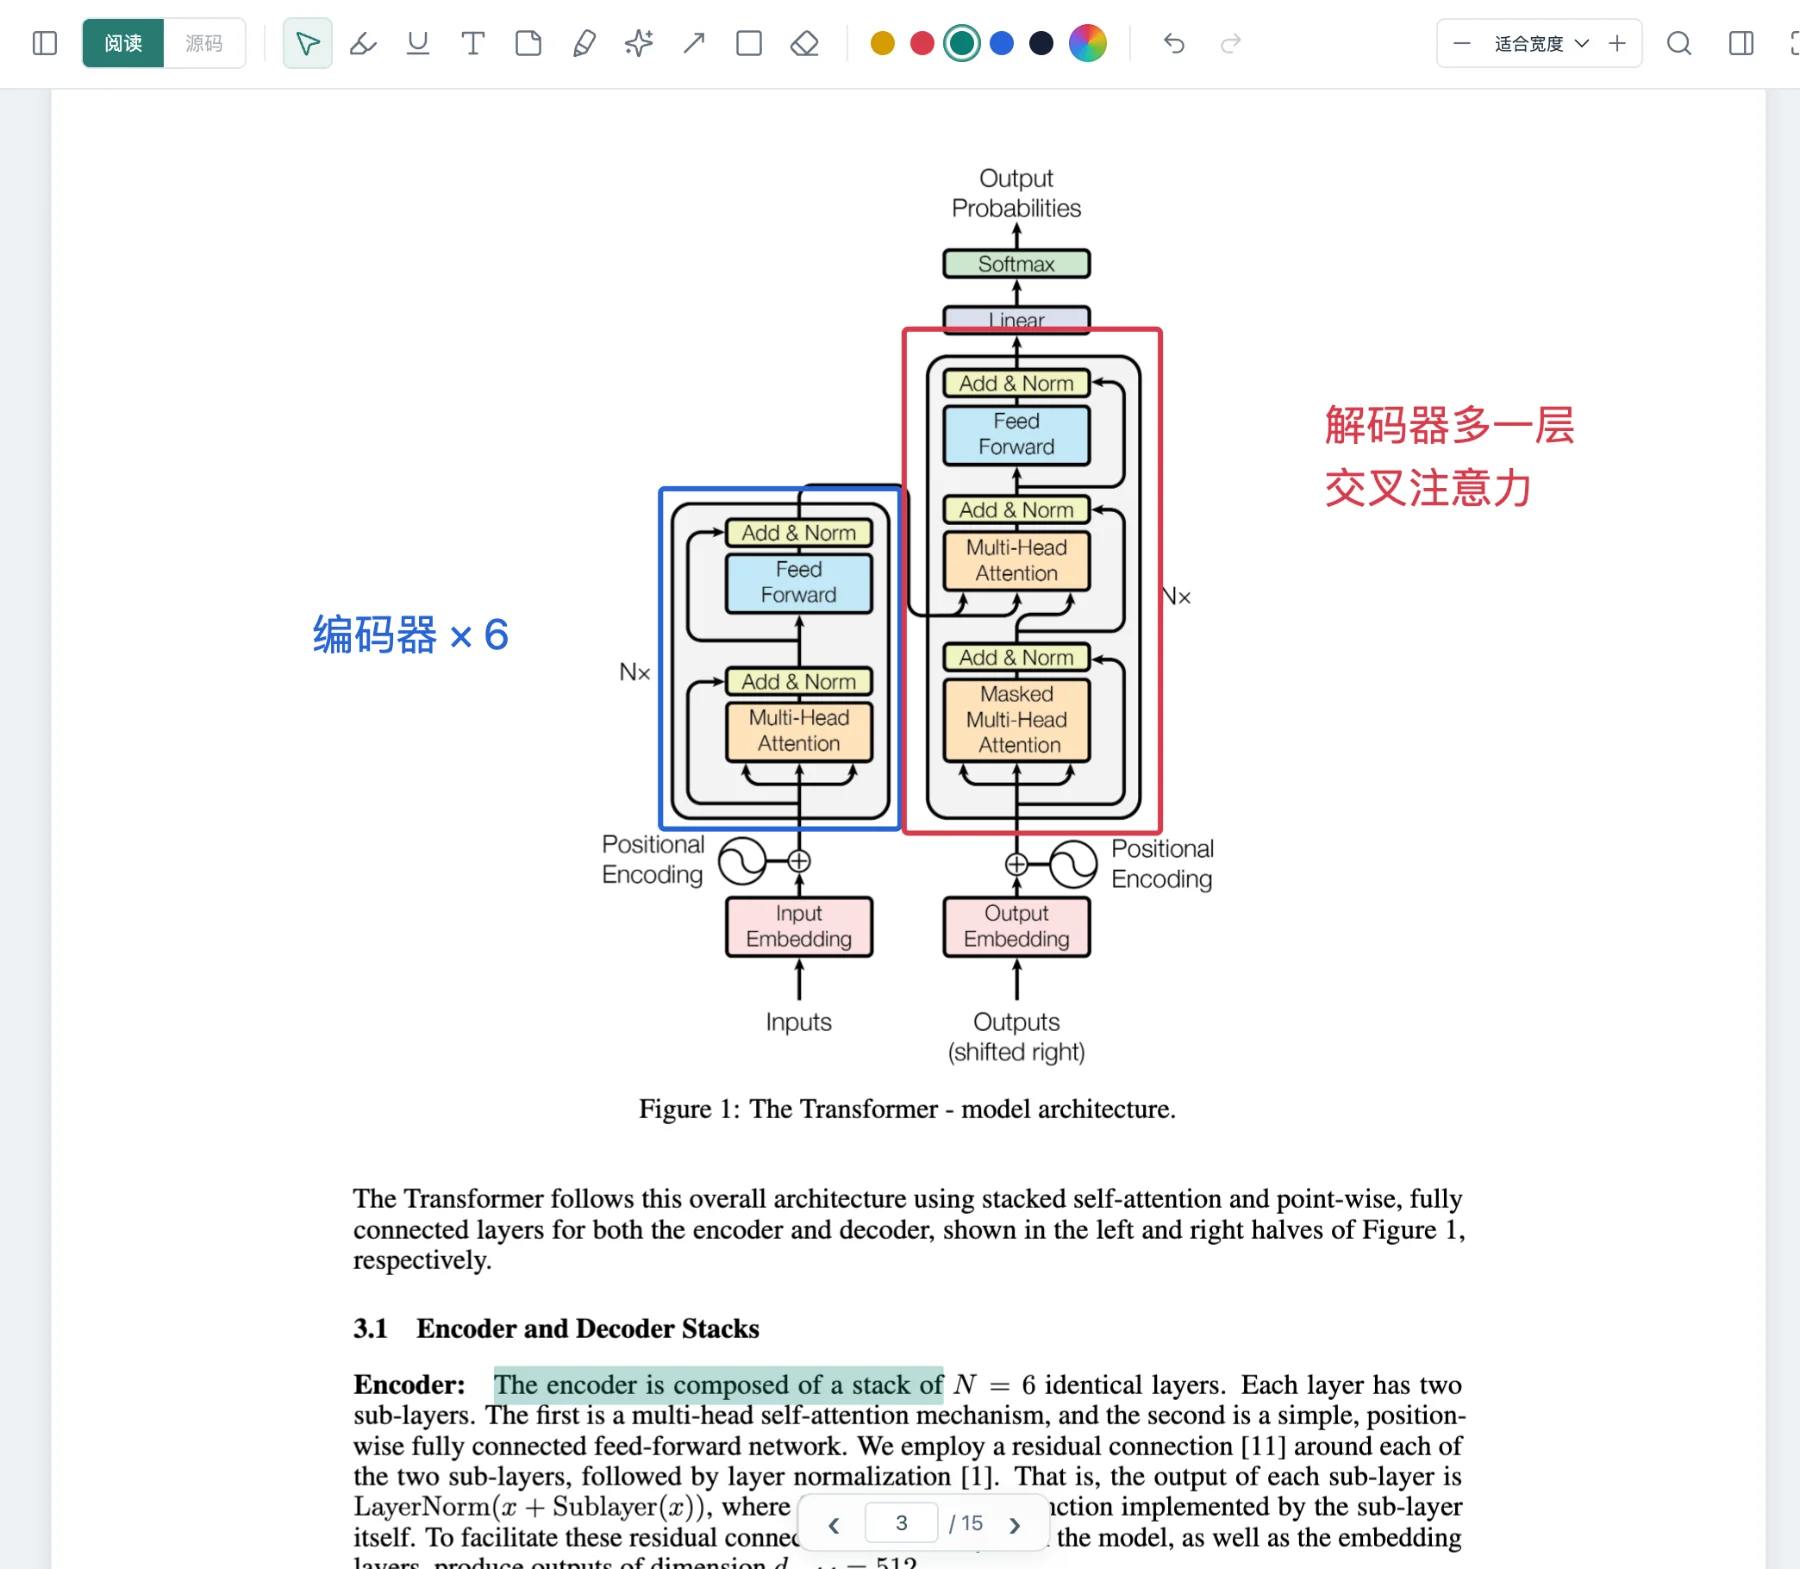Select the rectangle shape tool
Image resolution: width=1800 pixels, height=1569 pixels.
tap(749, 43)
